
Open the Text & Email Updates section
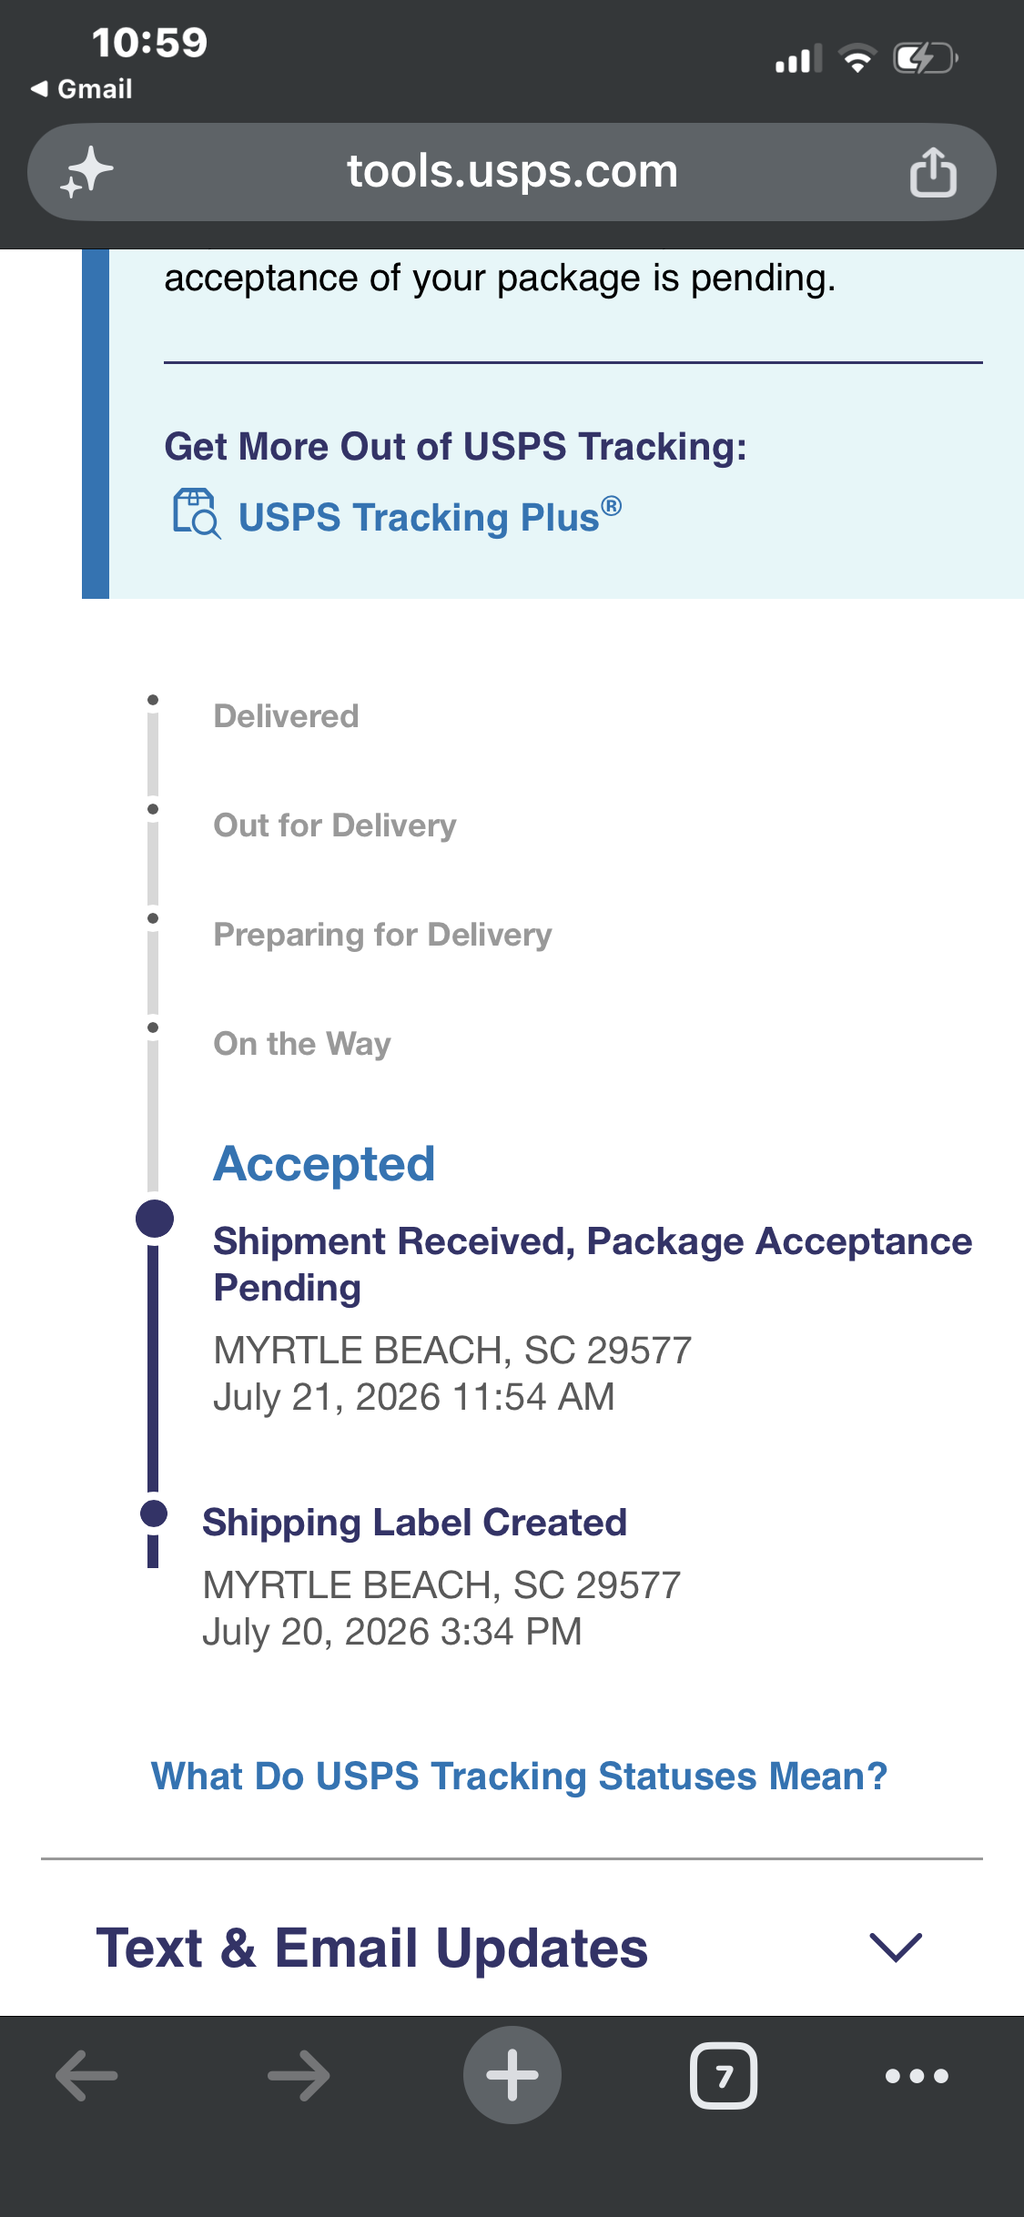point(512,1947)
